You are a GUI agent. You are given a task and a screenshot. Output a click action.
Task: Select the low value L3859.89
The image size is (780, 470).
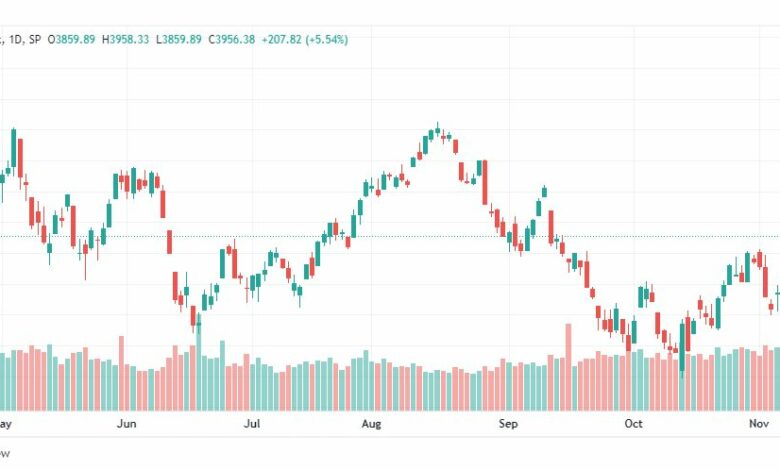click(x=179, y=39)
